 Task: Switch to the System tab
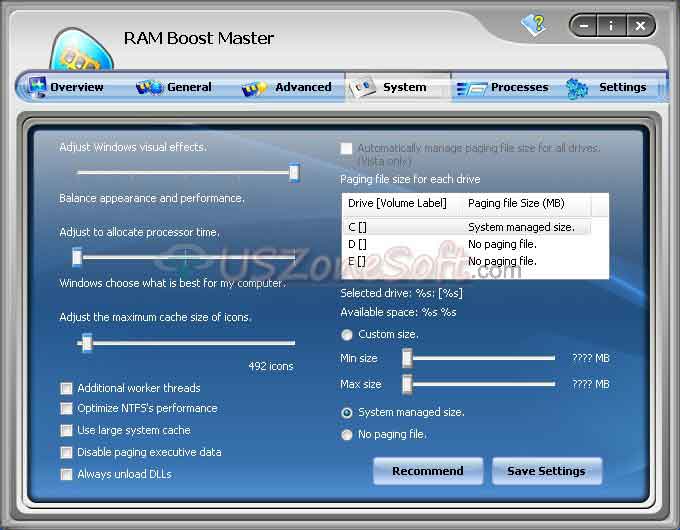click(398, 87)
